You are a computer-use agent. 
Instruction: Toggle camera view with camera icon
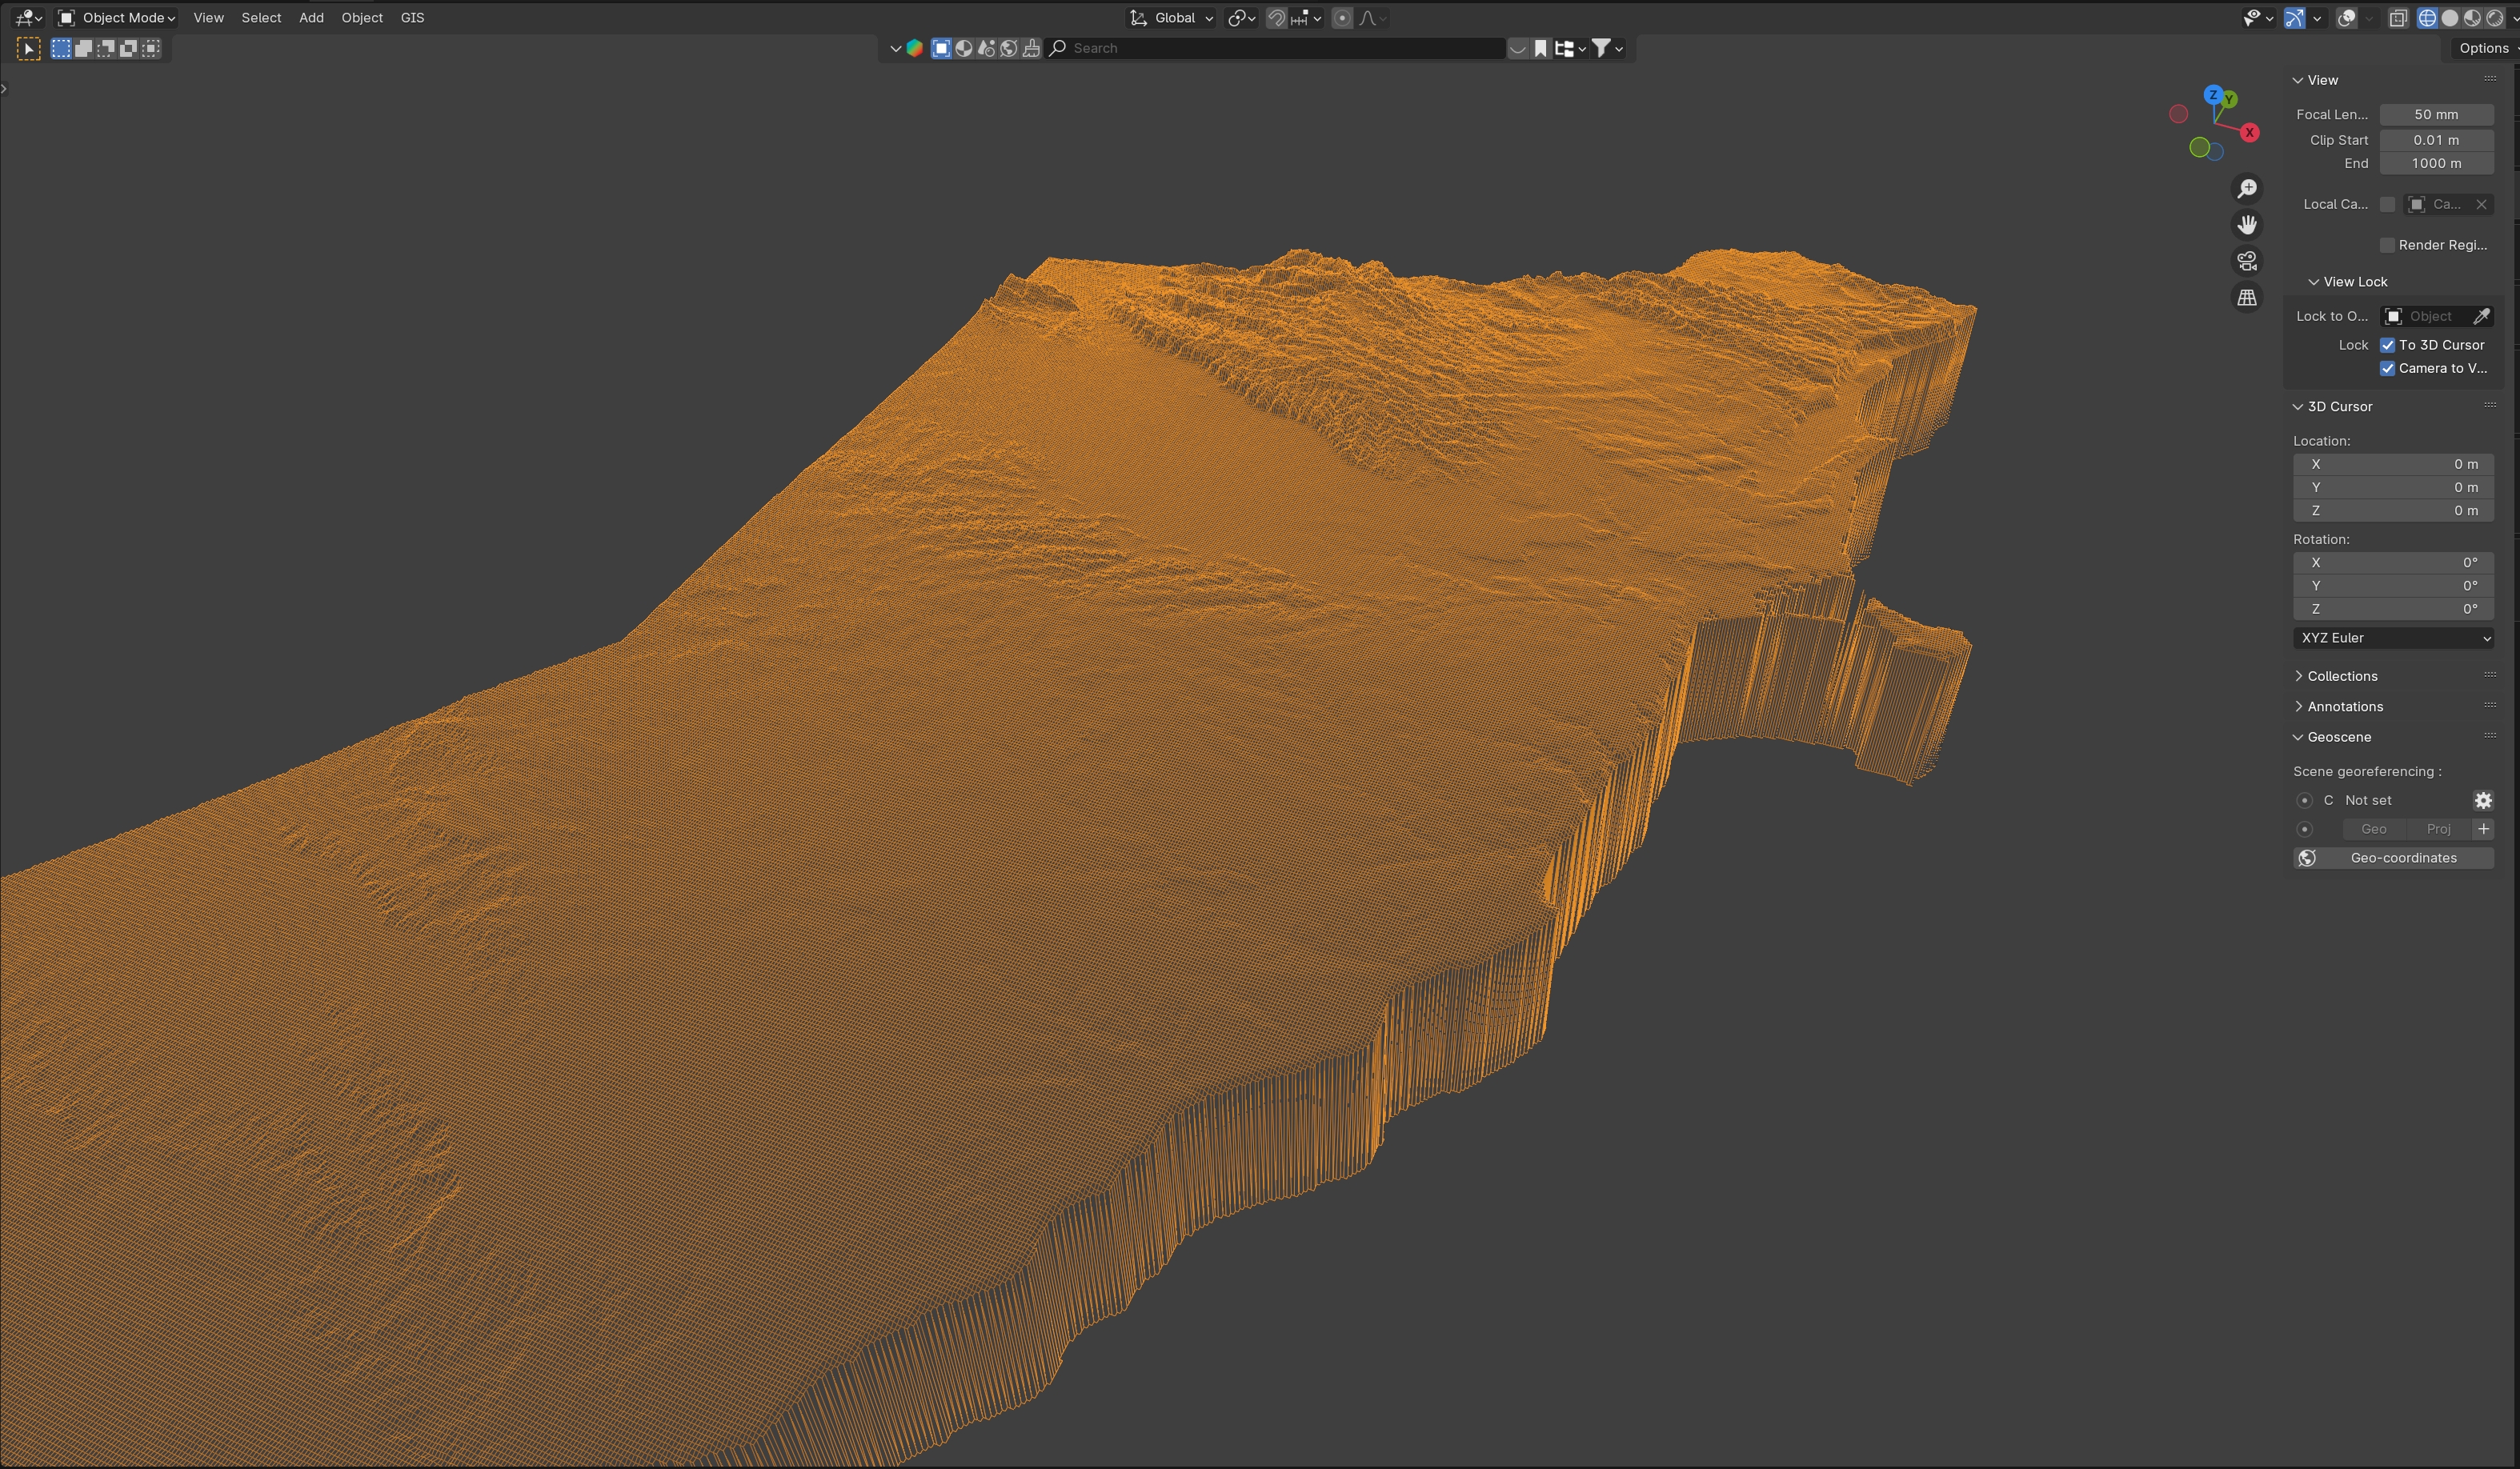2247,261
